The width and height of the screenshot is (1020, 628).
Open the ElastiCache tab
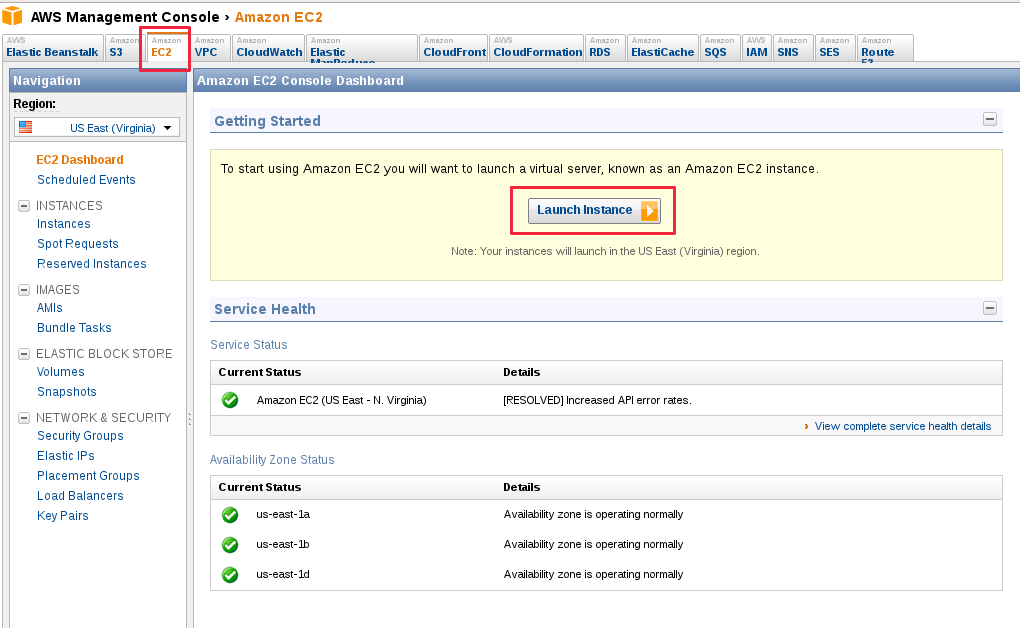pos(663,48)
